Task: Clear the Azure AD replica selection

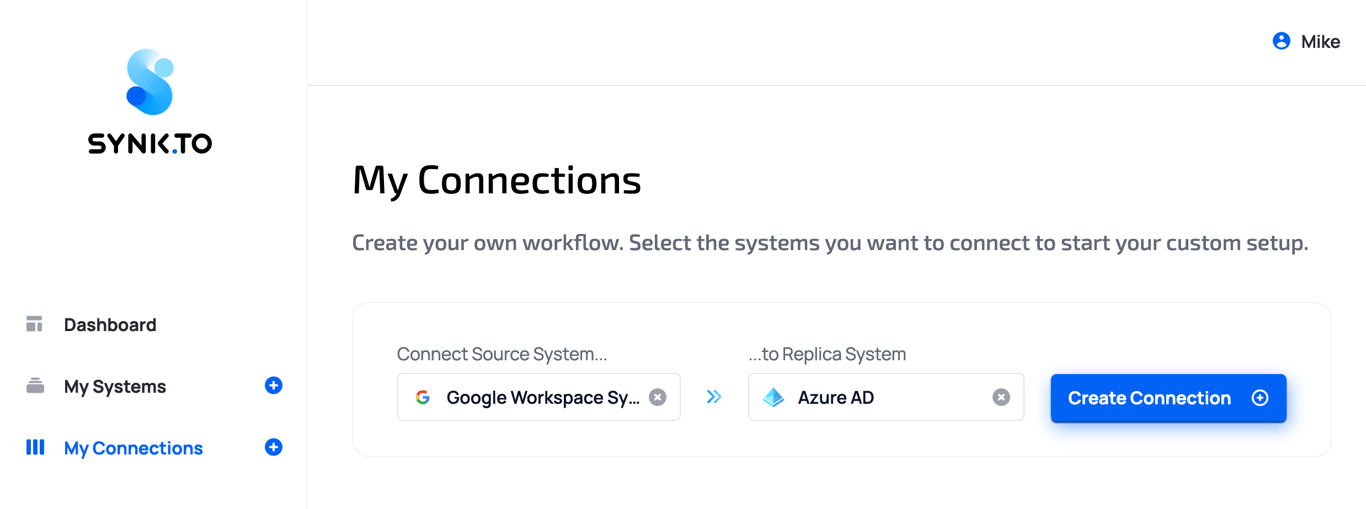Action: point(1001,397)
